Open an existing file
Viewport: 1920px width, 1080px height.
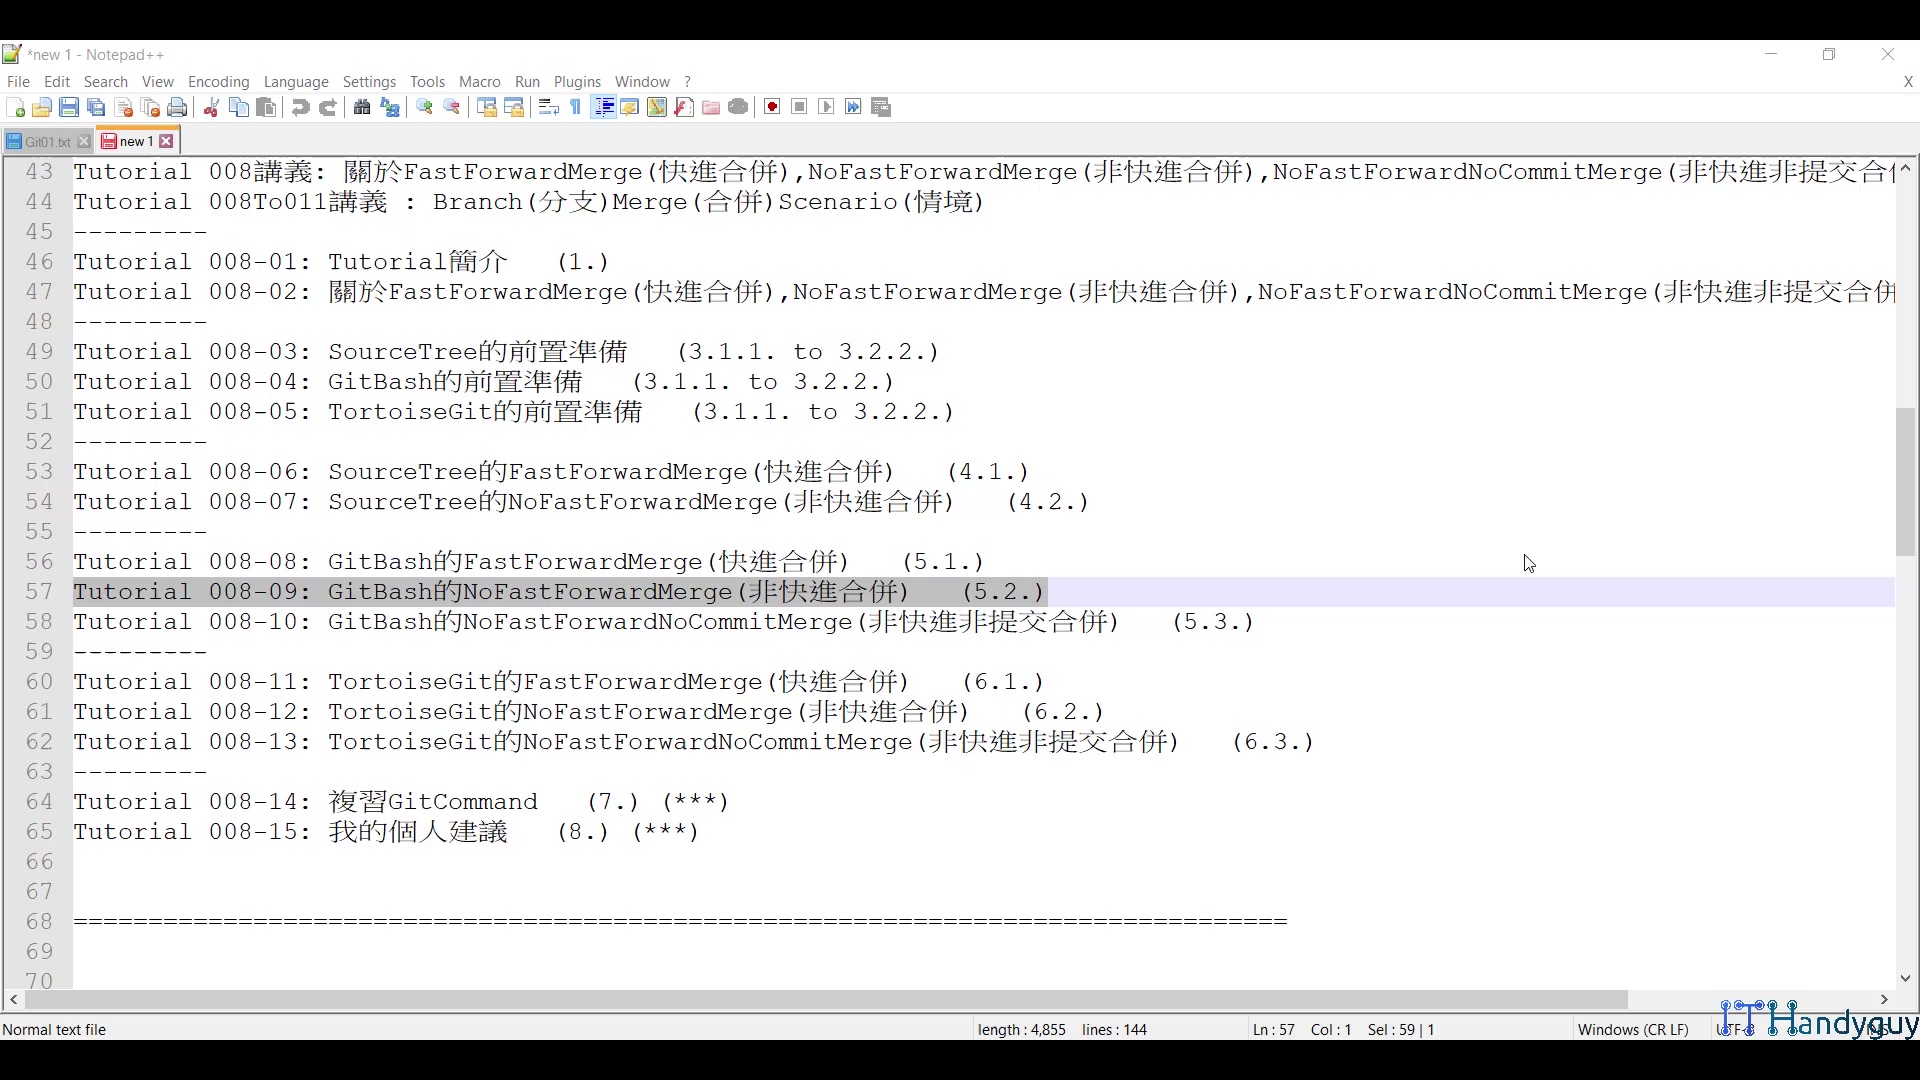pos(43,107)
